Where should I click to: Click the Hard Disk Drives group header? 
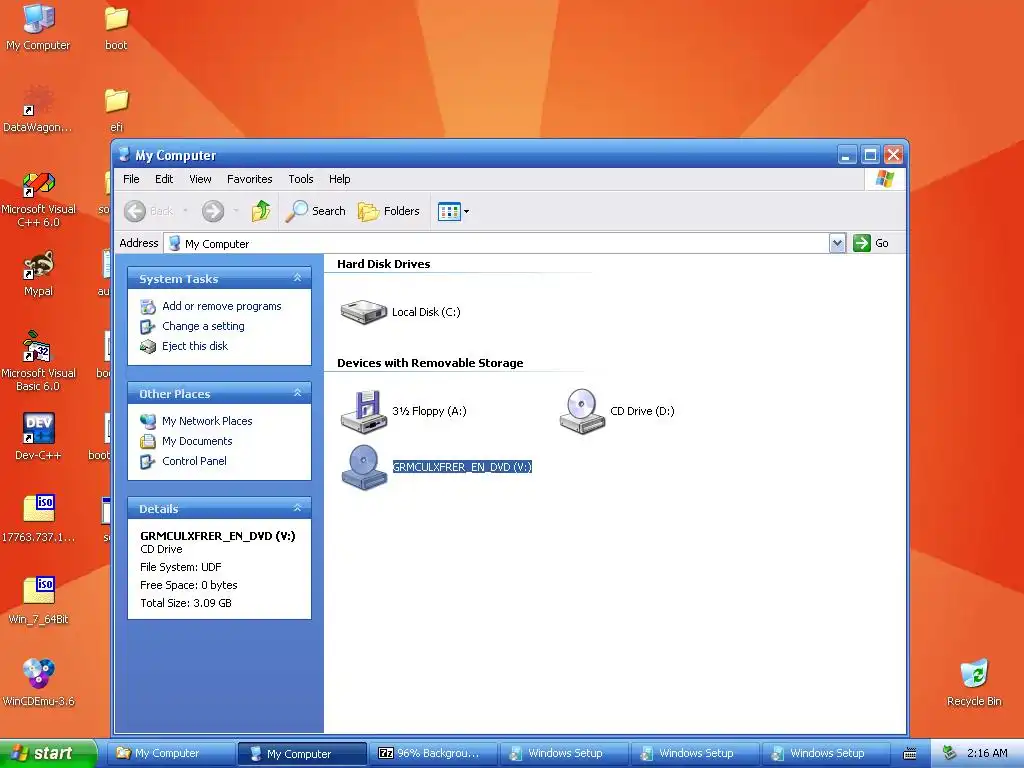[383, 264]
